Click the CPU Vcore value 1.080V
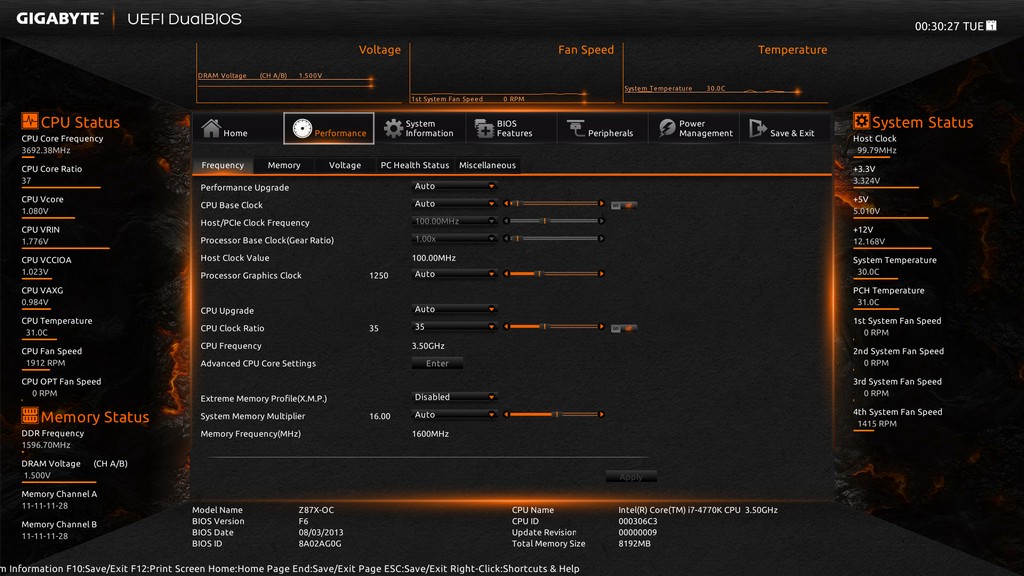The width and height of the screenshot is (1024, 576). pyautogui.click(x=35, y=211)
